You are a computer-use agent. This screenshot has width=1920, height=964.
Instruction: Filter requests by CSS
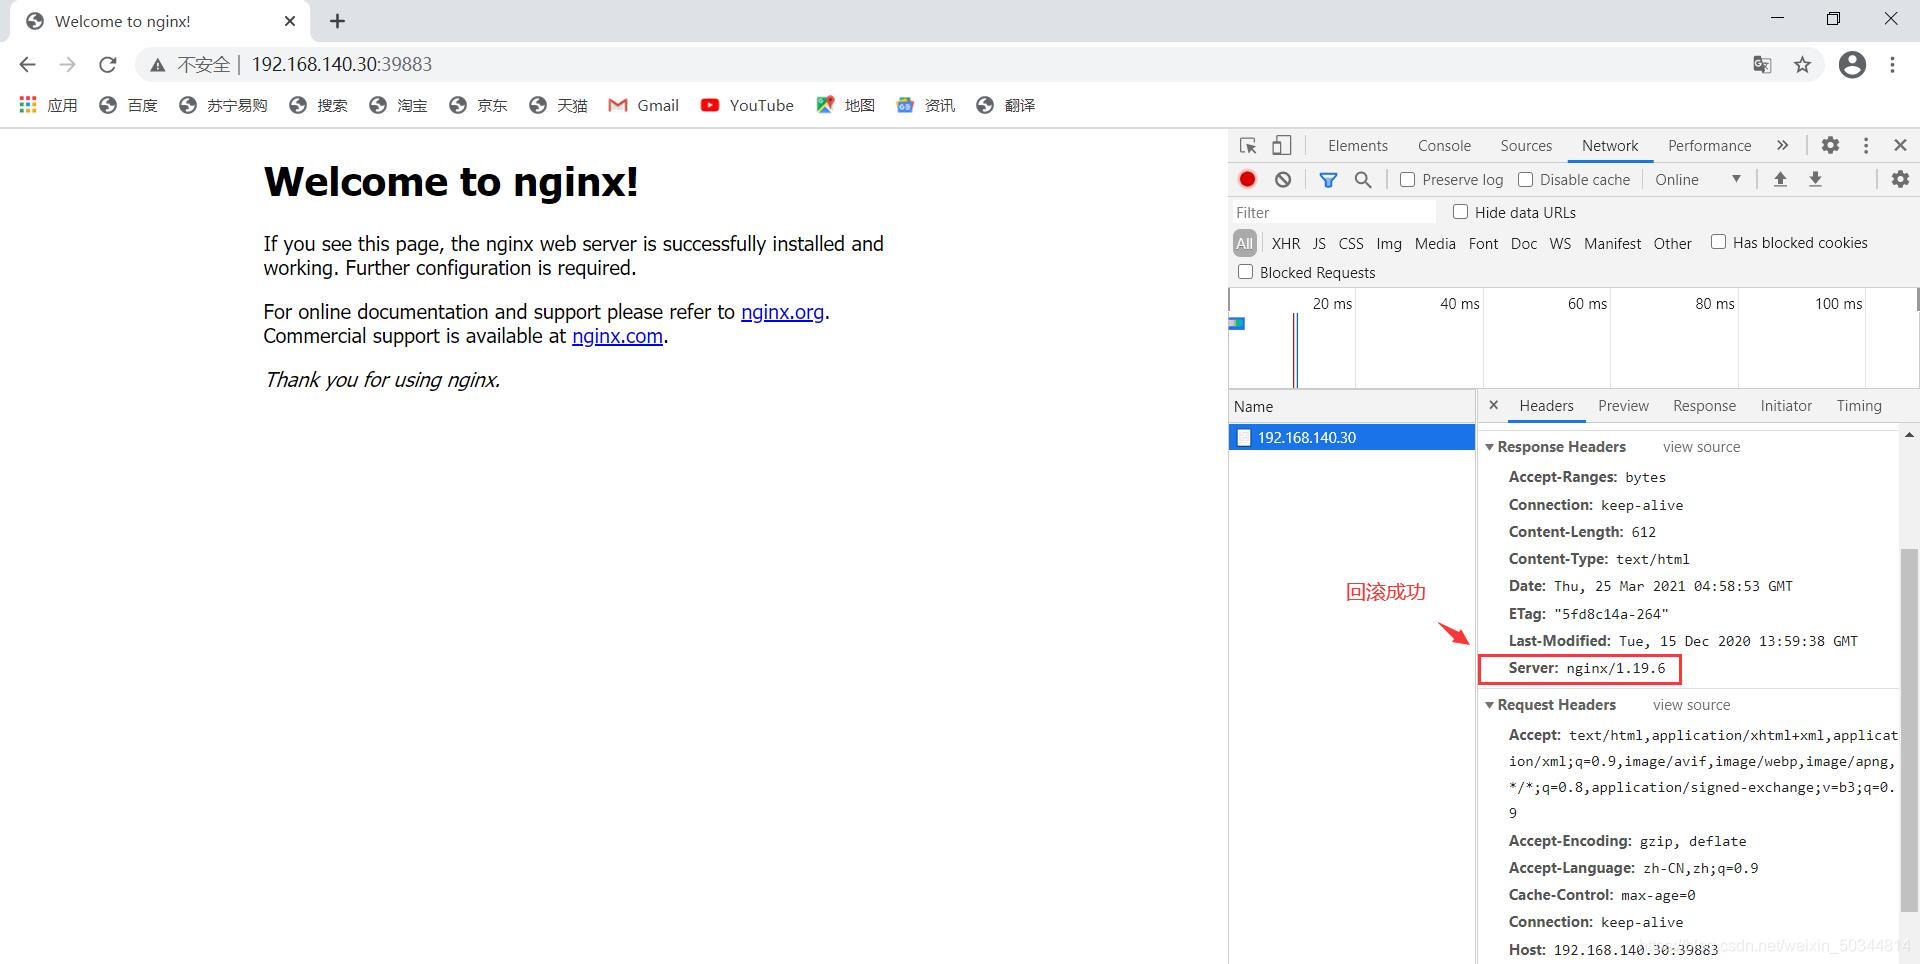[1351, 243]
